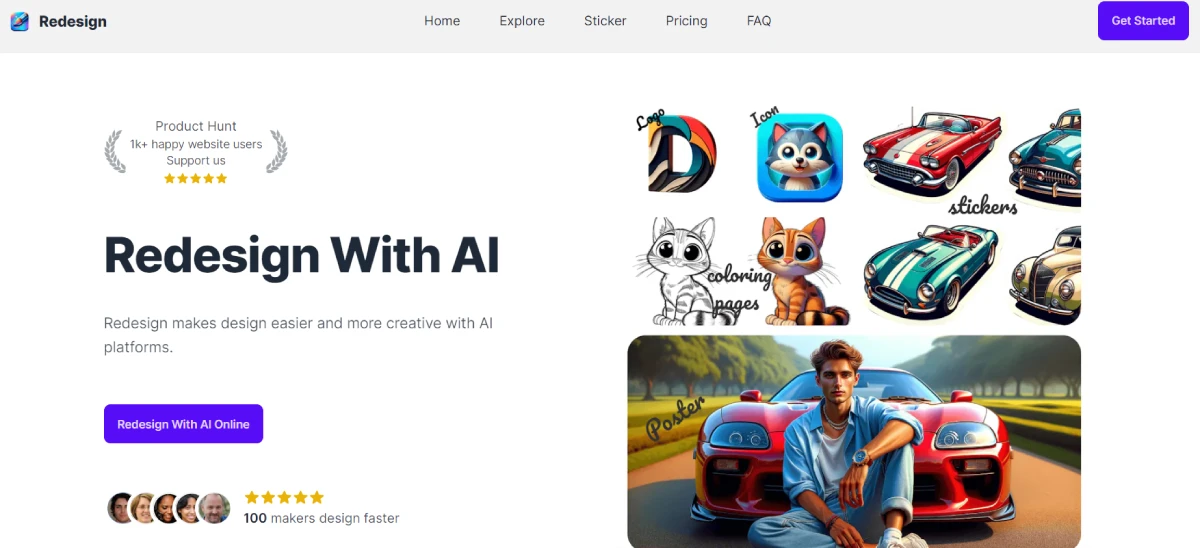Click the Get Started button
The height and width of the screenshot is (548, 1200).
click(1143, 21)
